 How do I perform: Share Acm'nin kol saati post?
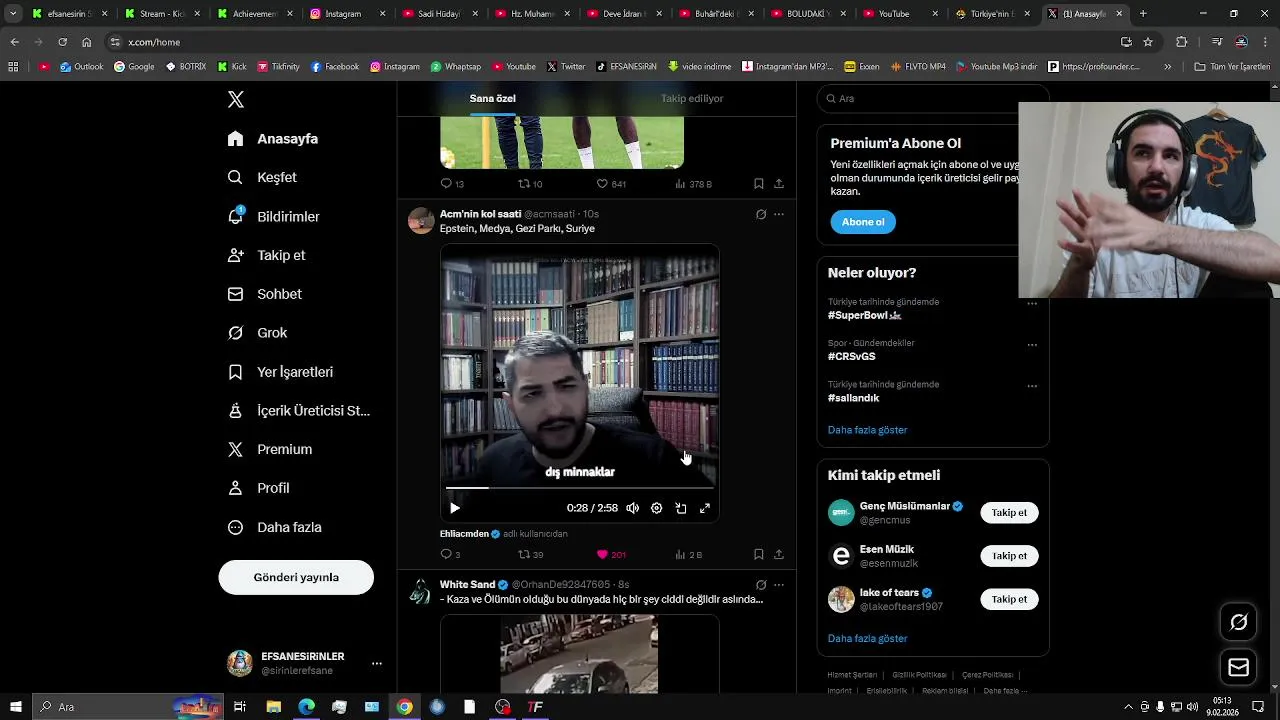point(779,555)
